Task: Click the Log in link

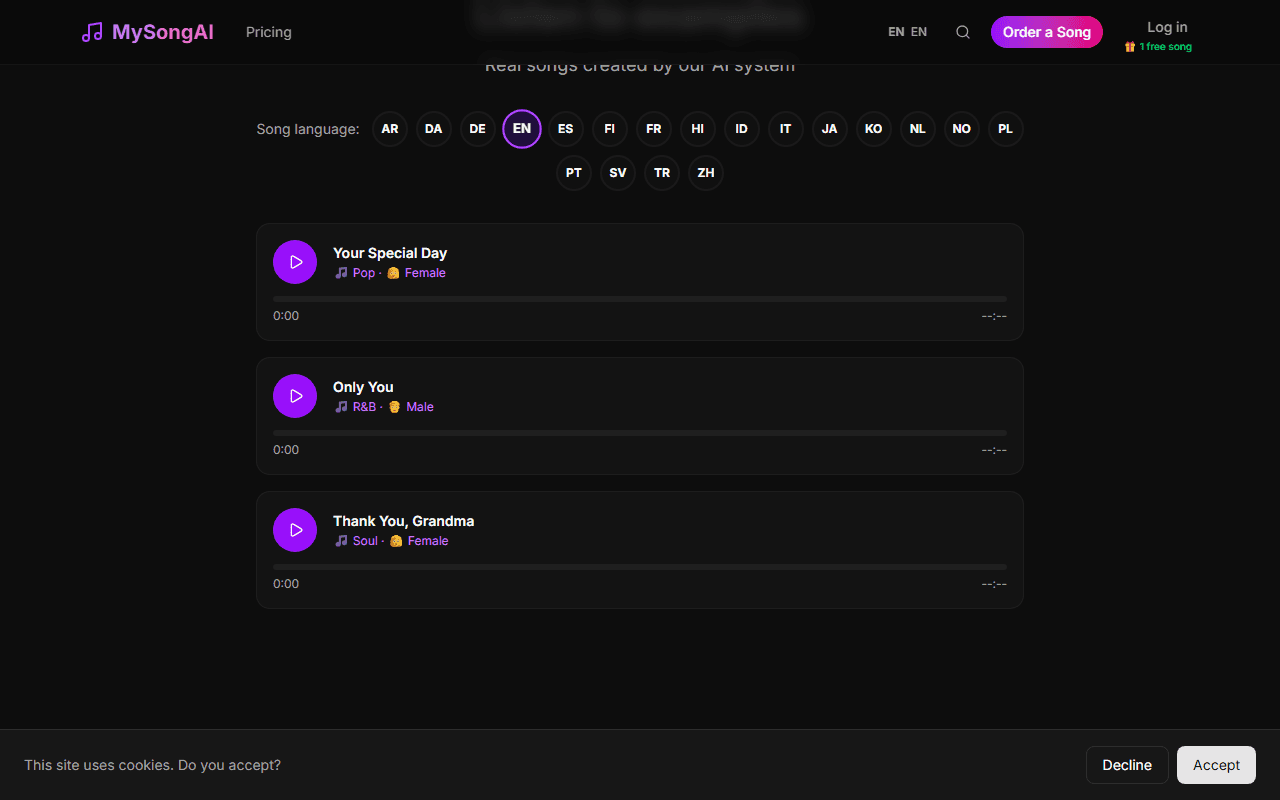Action: click(1167, 27)
